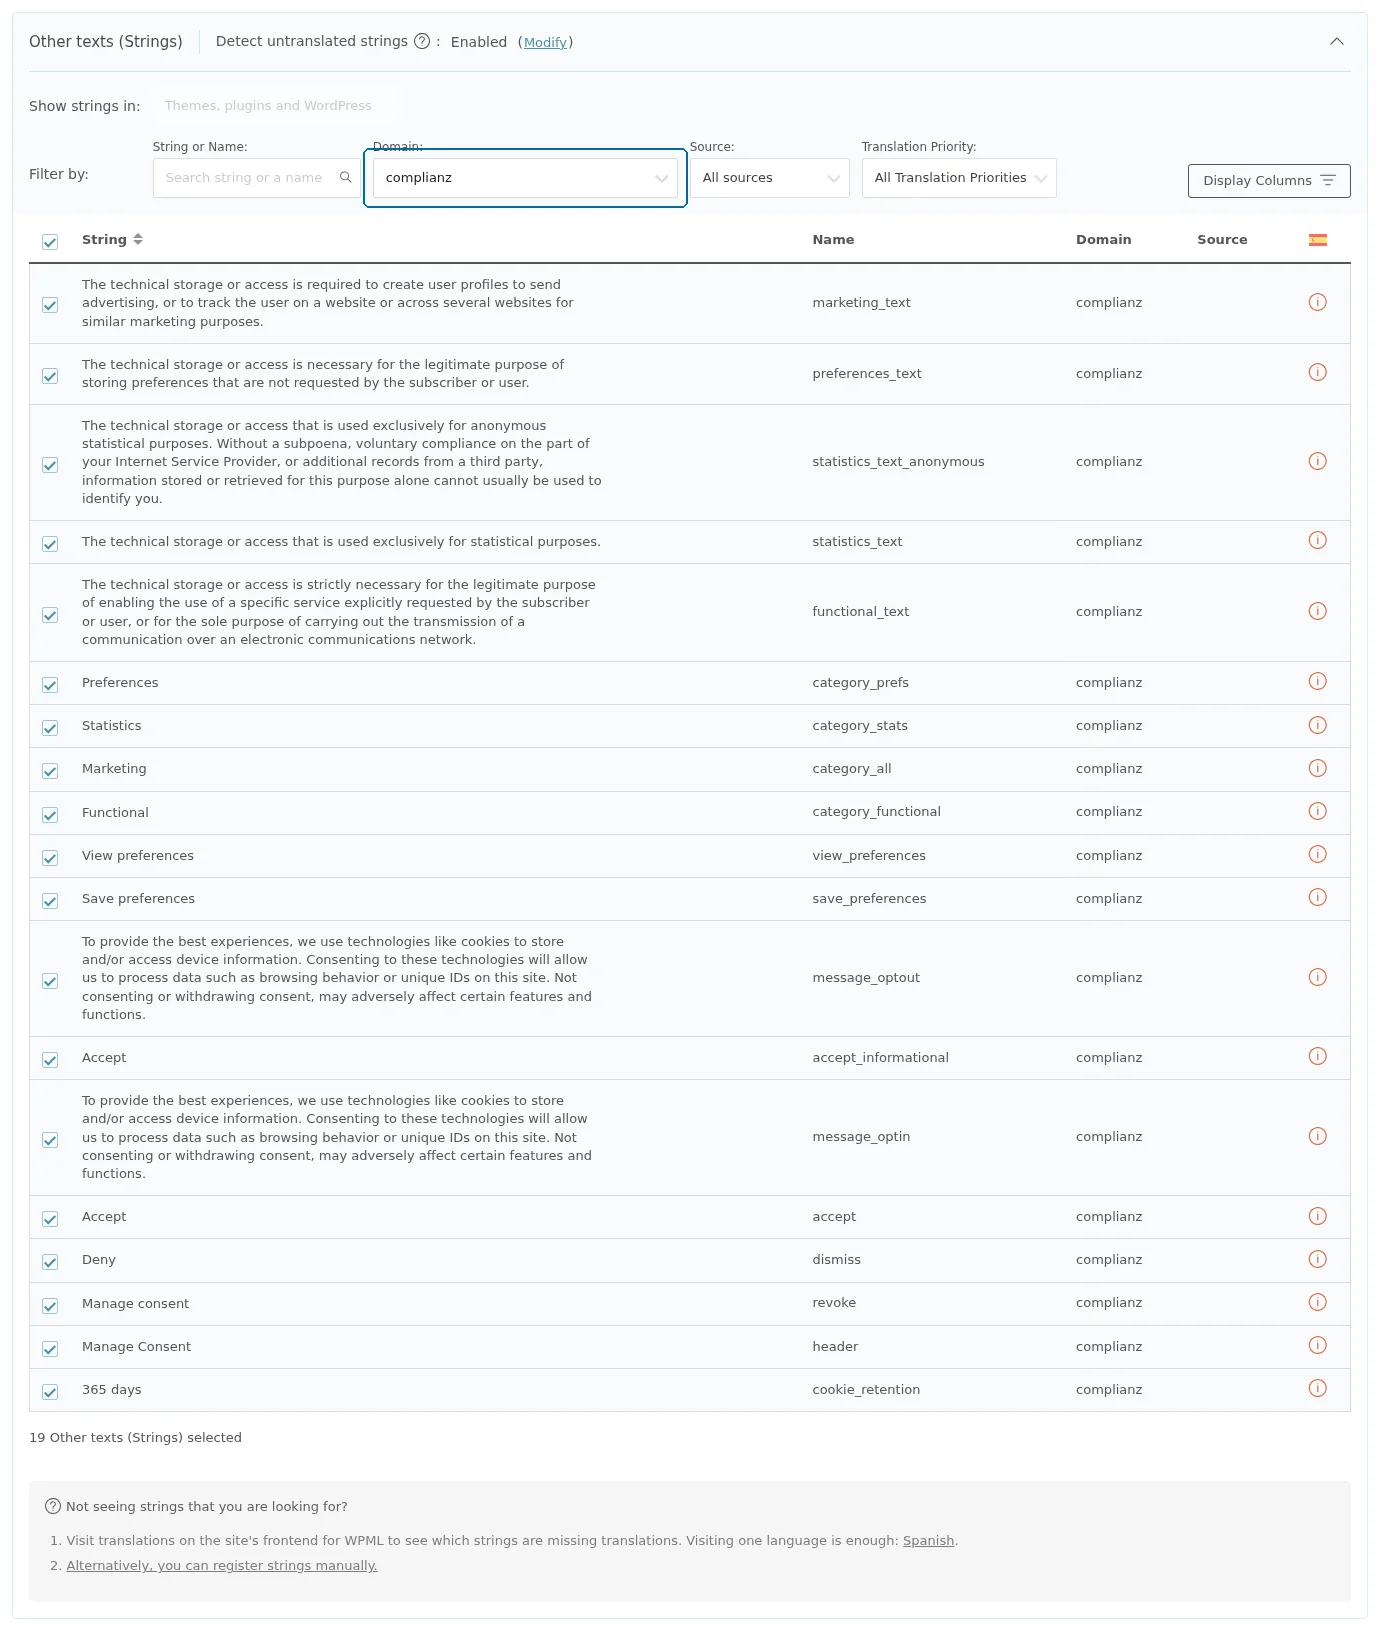
Task: Click the status icon for category_stats row
Action: coord(1318,725)
